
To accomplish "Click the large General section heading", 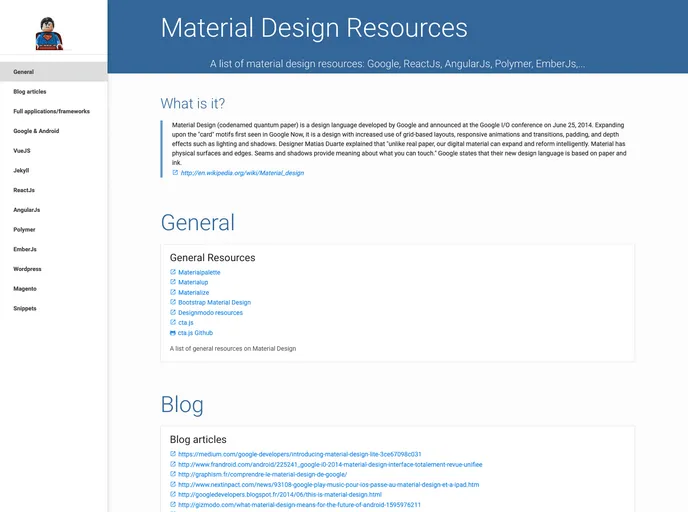I will (198, 222).
